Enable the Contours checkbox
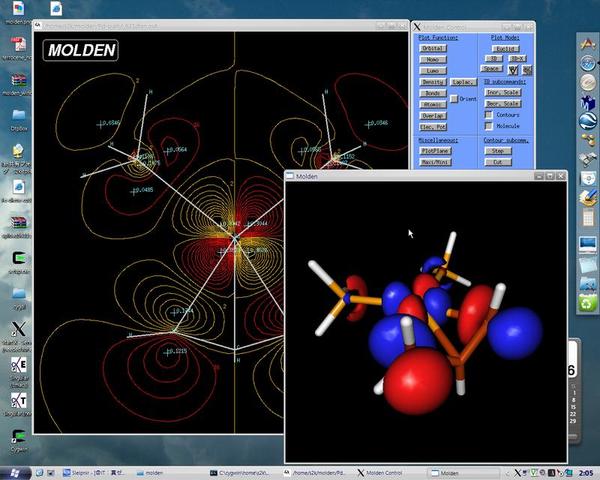The width and height of the screenshot is (600, 480). point(489,114)
